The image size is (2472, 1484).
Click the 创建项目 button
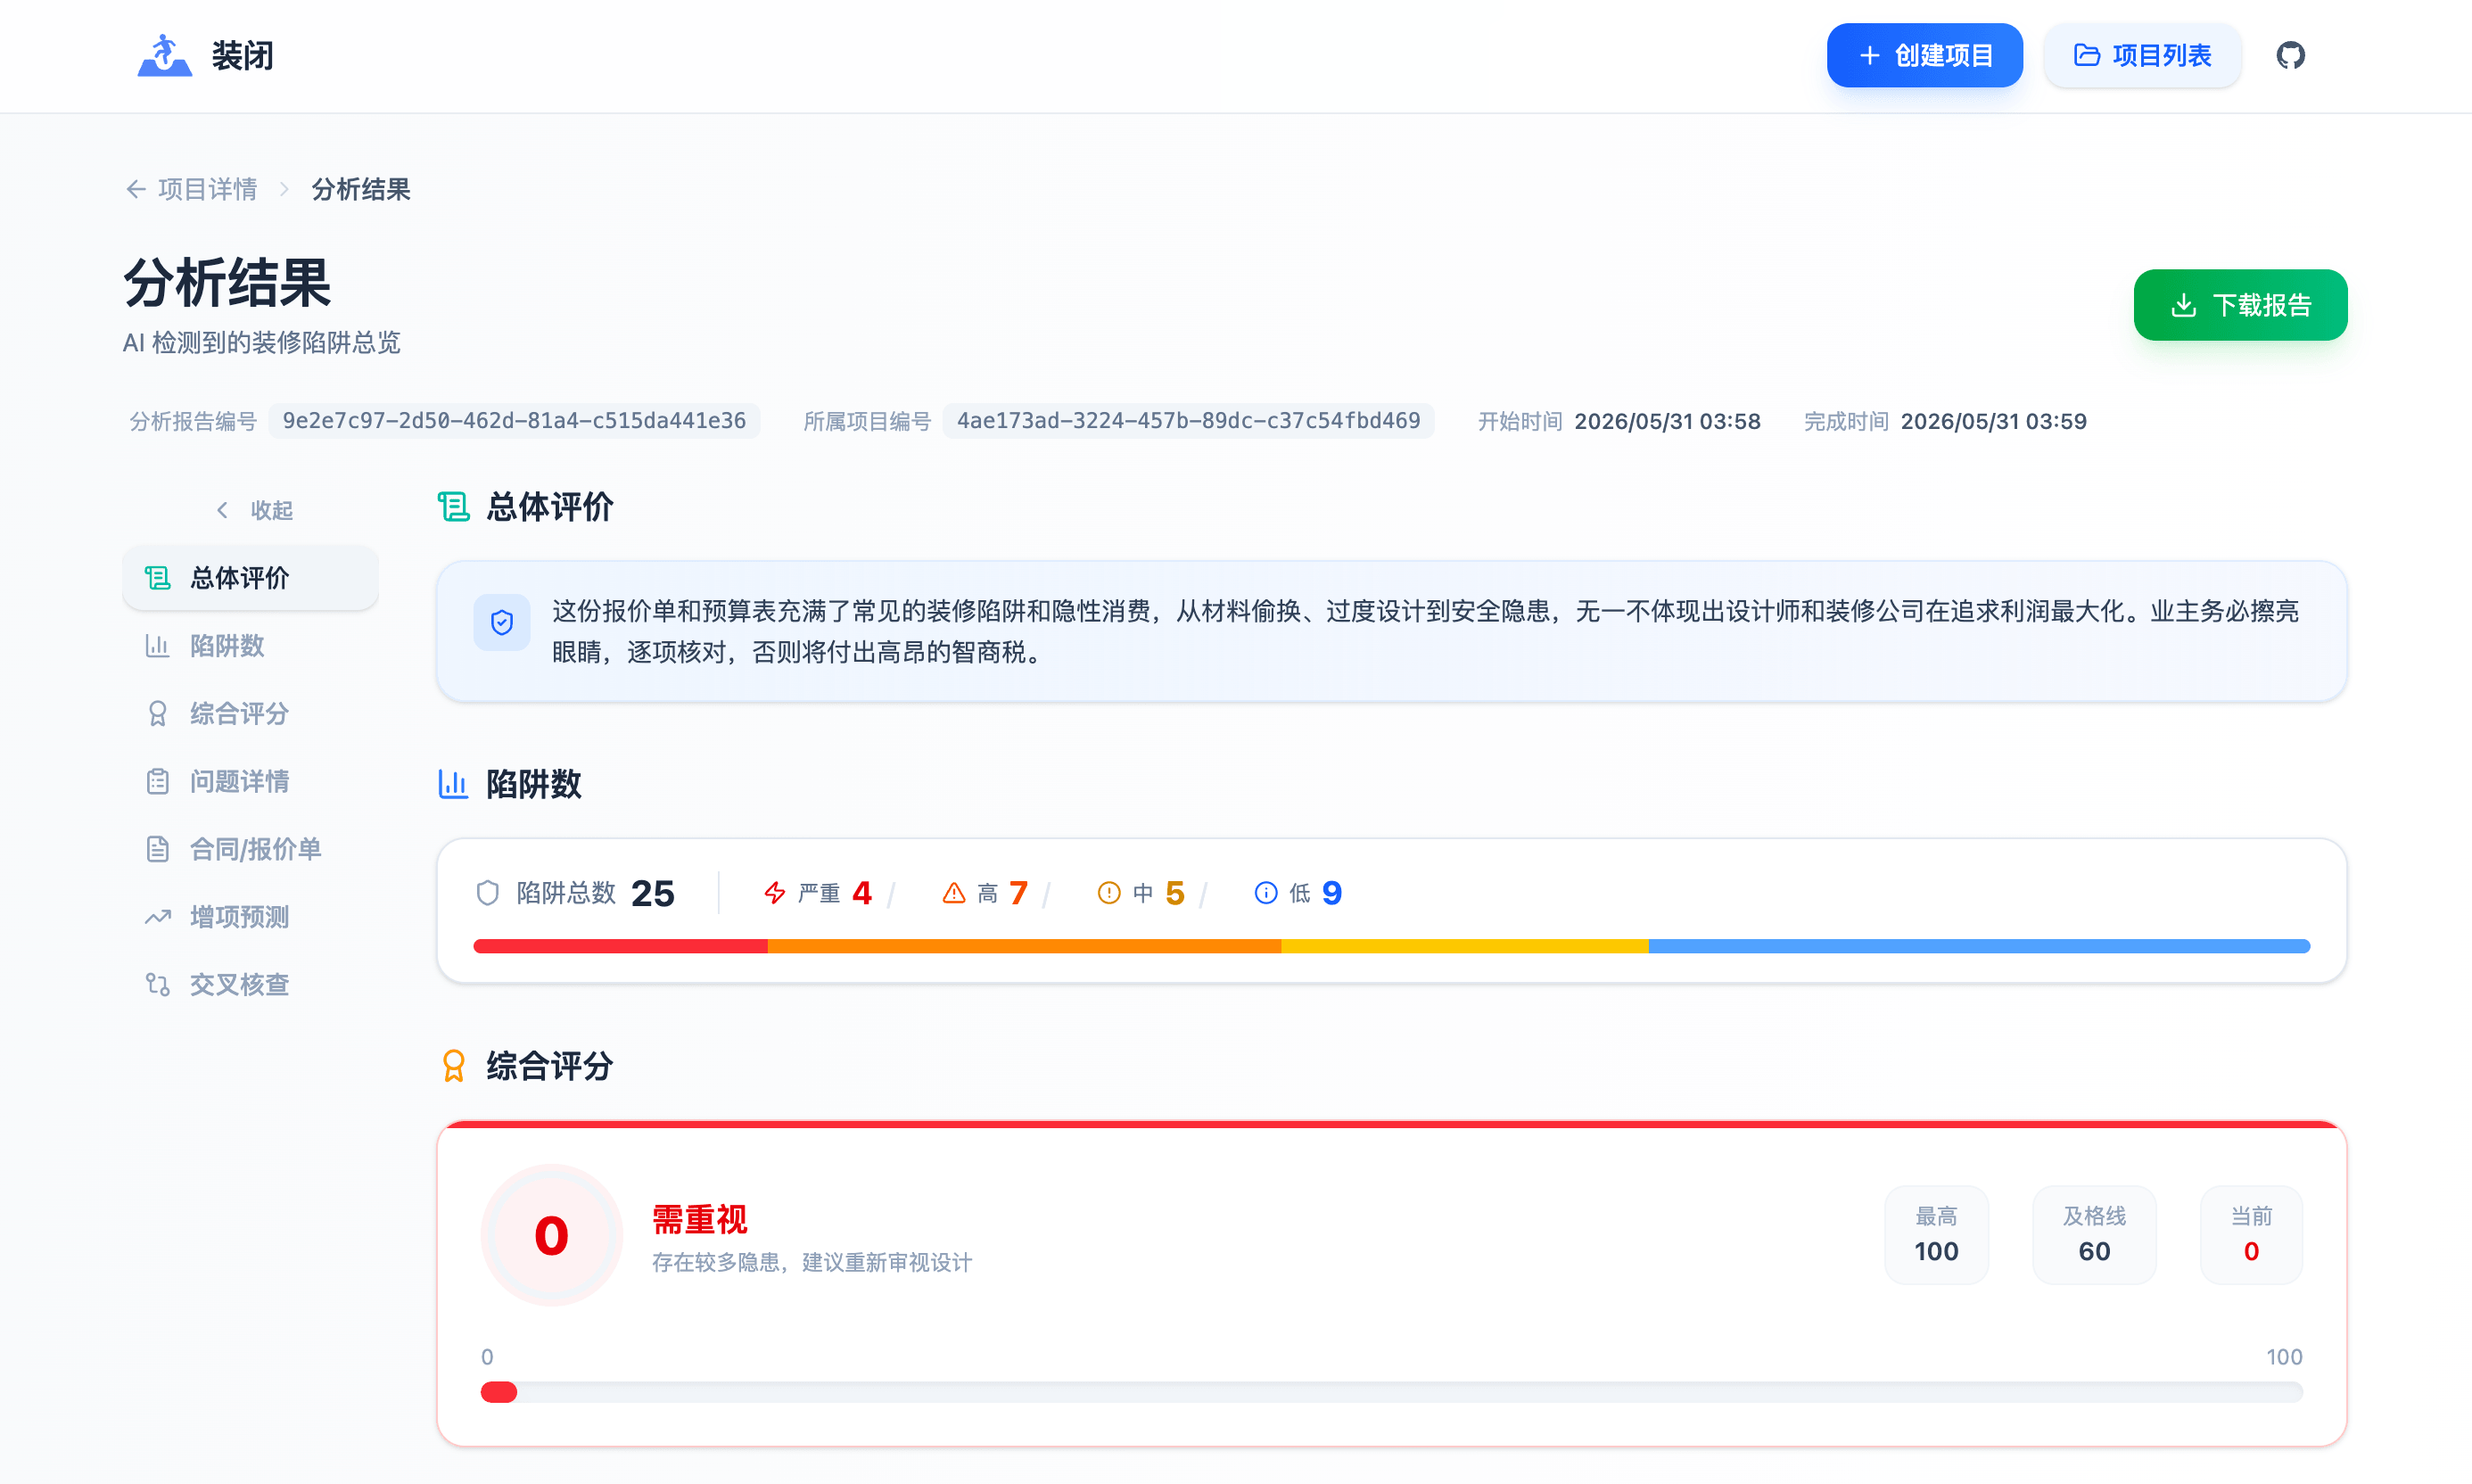point(1924,55)
